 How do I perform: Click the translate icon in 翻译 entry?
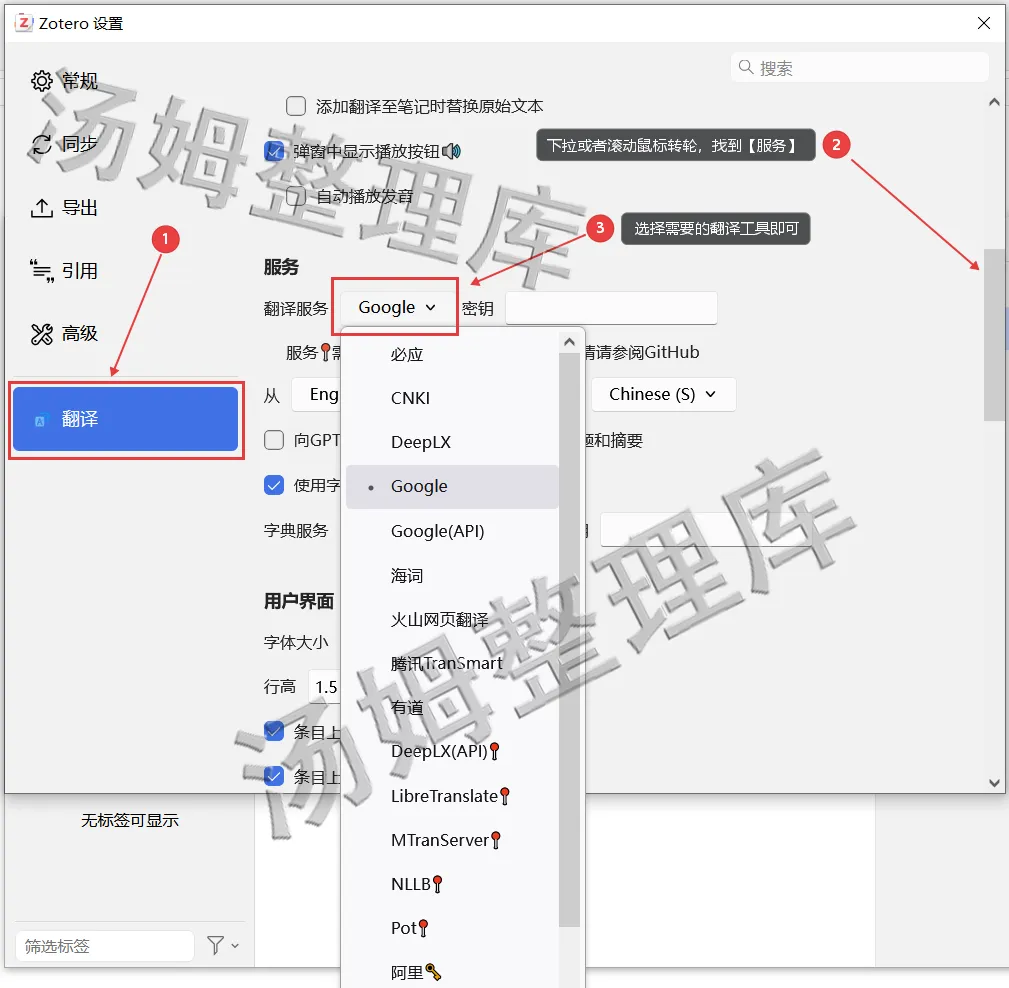point(40,420)
